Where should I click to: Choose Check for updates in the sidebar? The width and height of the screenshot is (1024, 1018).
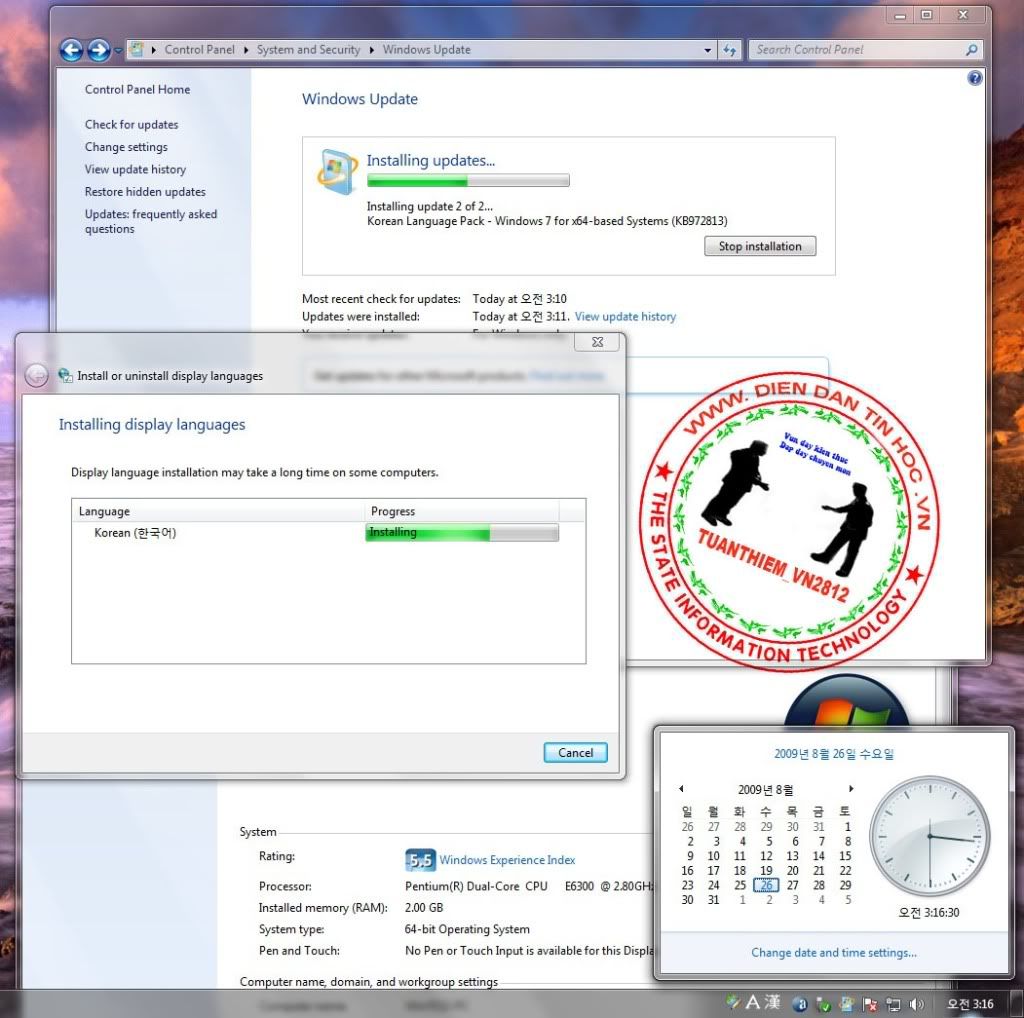point(131,124)
